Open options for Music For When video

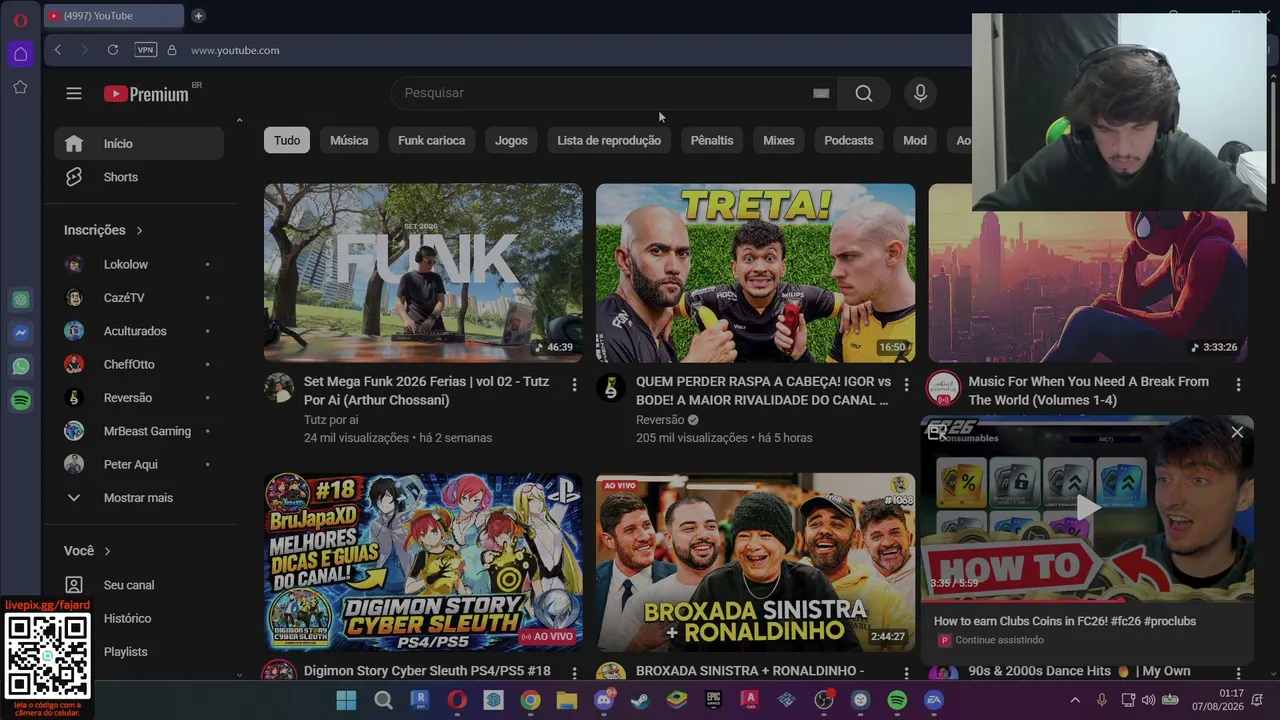1238,385
